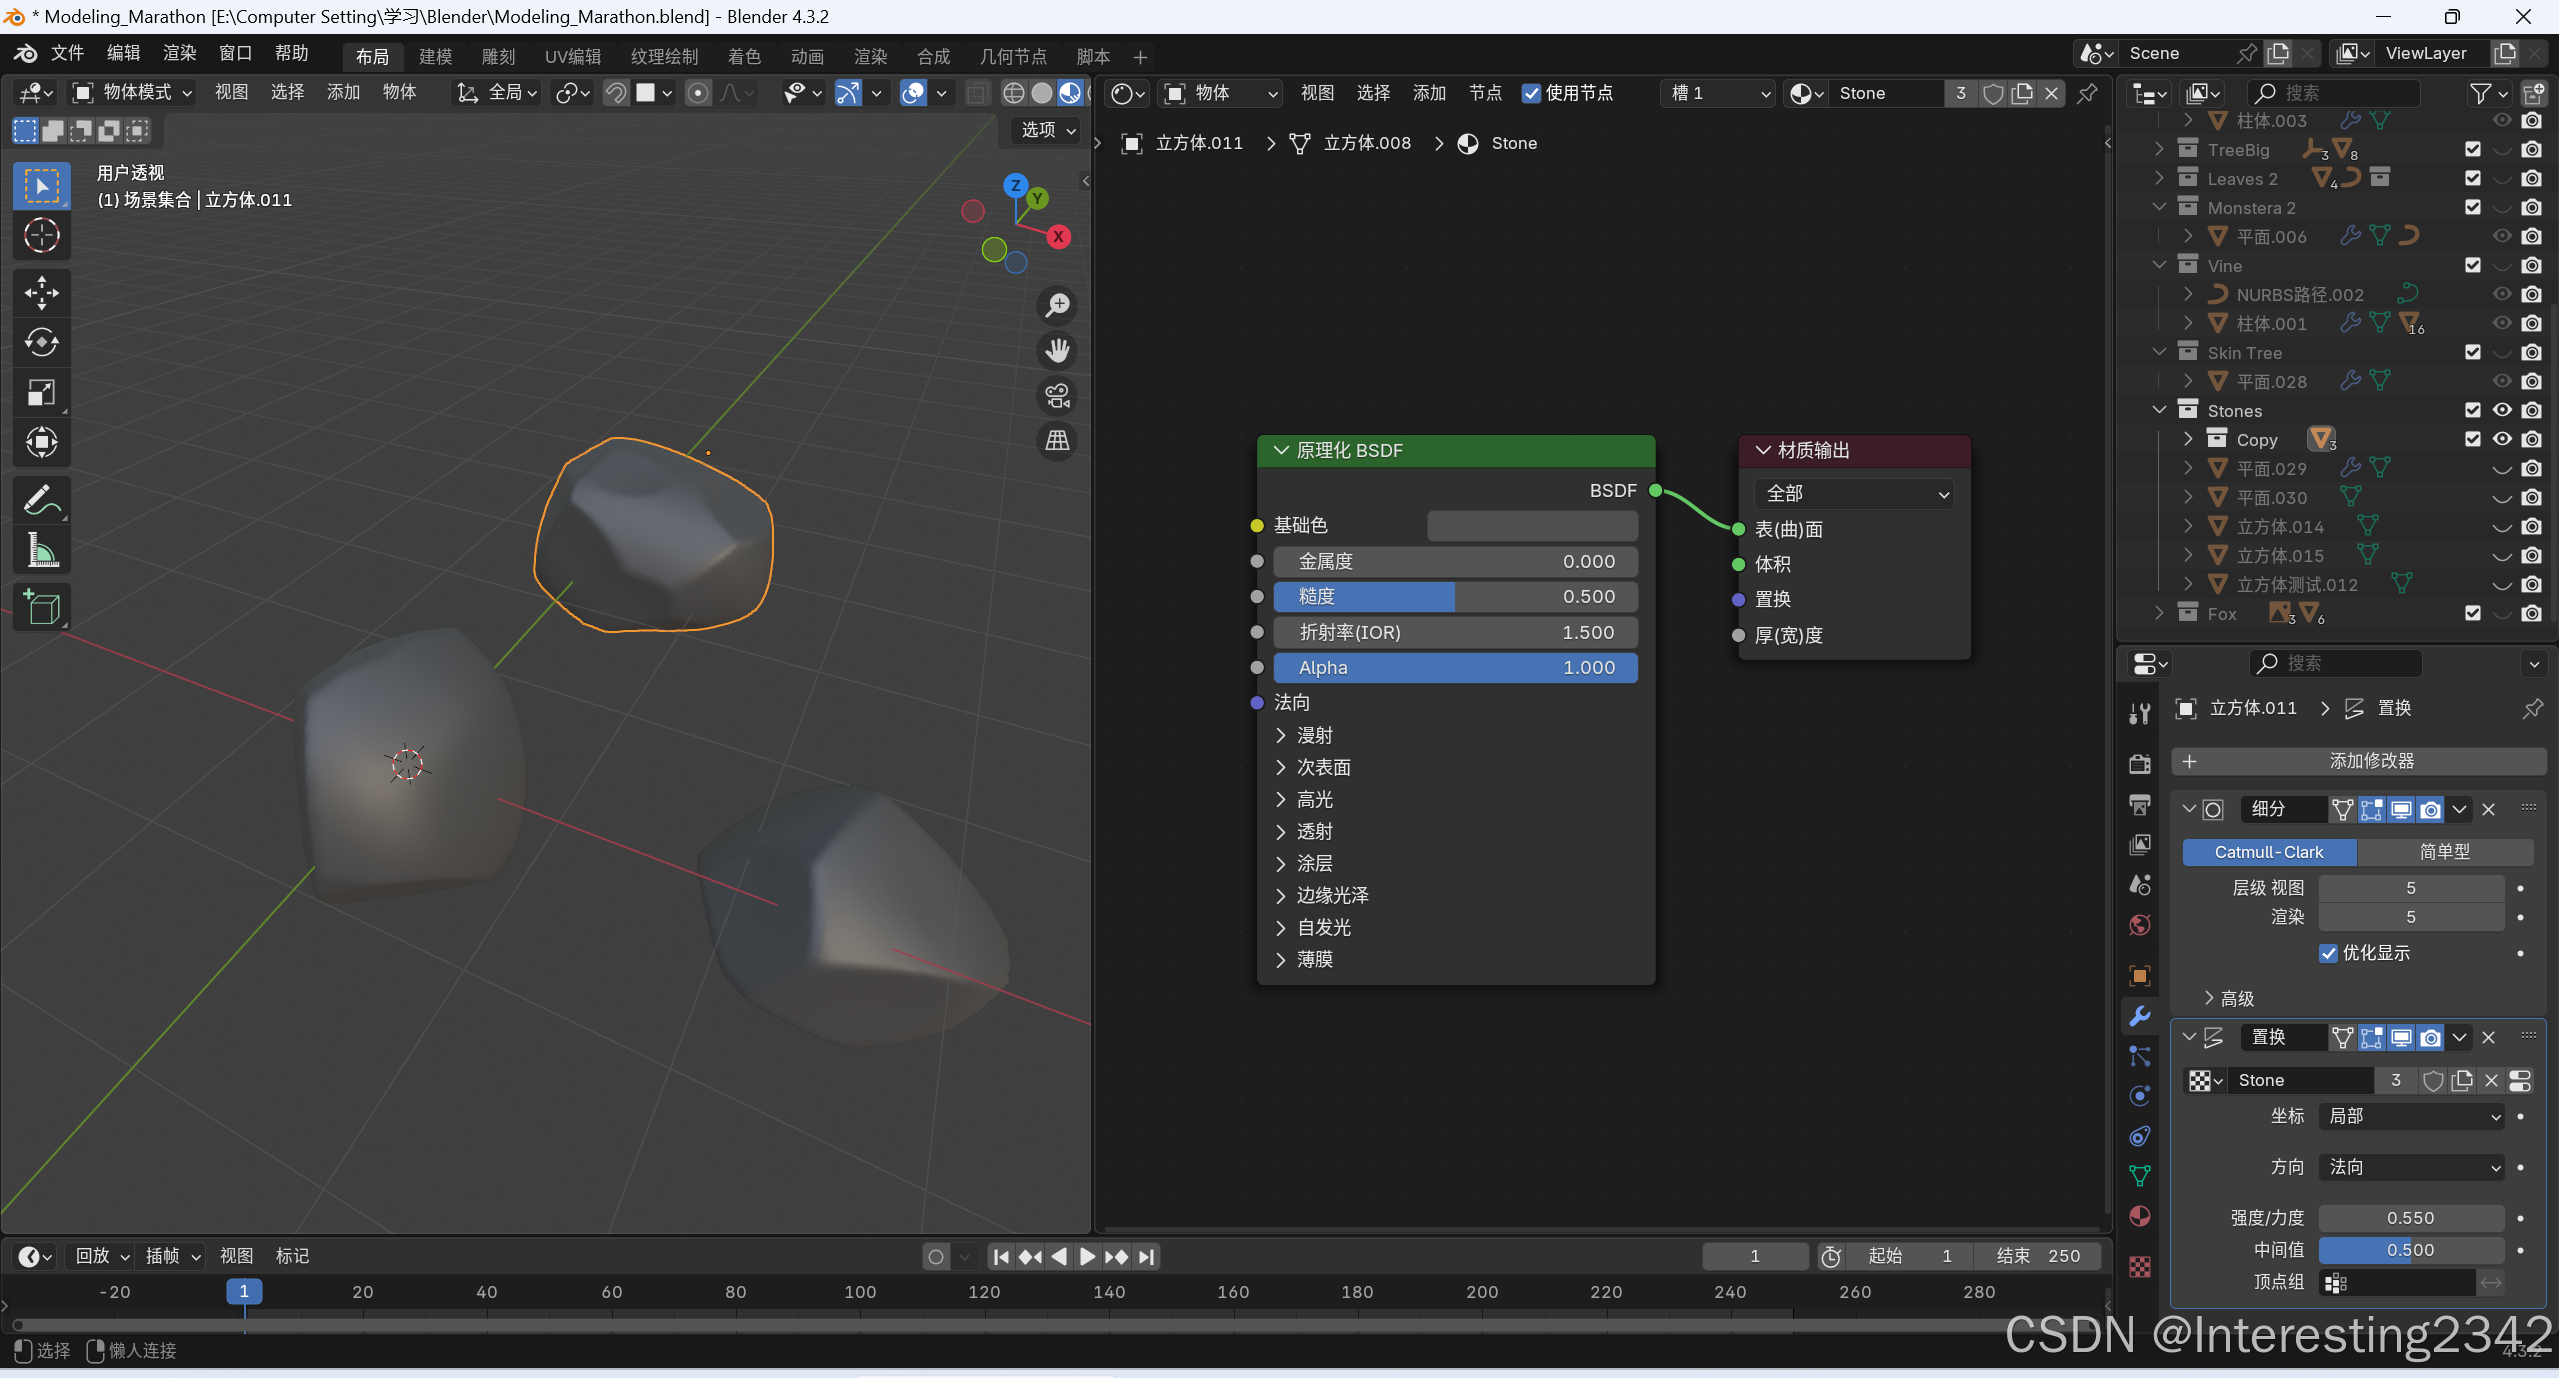Uncheck the 使用节点 checkbox

(1531, 93)
